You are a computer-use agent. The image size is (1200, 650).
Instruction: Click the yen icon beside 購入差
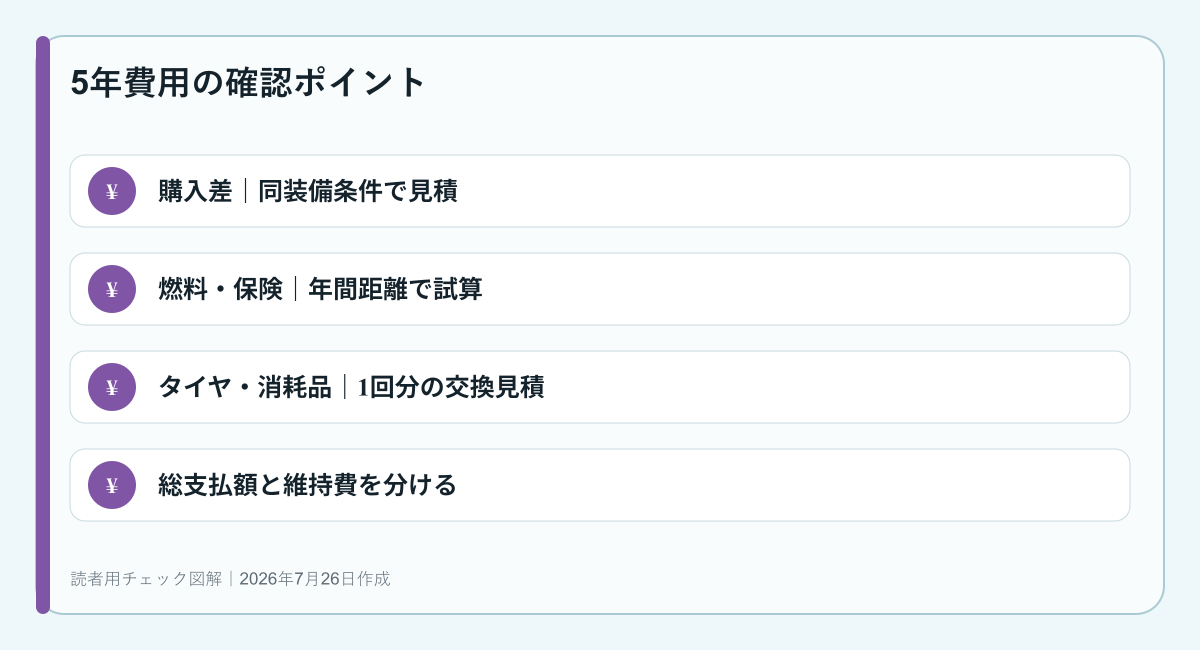click(112, 191)
